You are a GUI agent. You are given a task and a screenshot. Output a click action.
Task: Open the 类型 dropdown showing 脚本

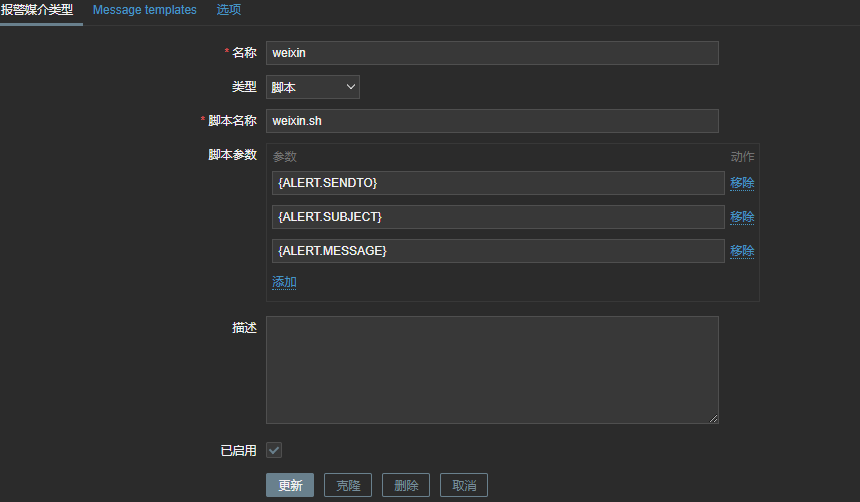point(312,87)
